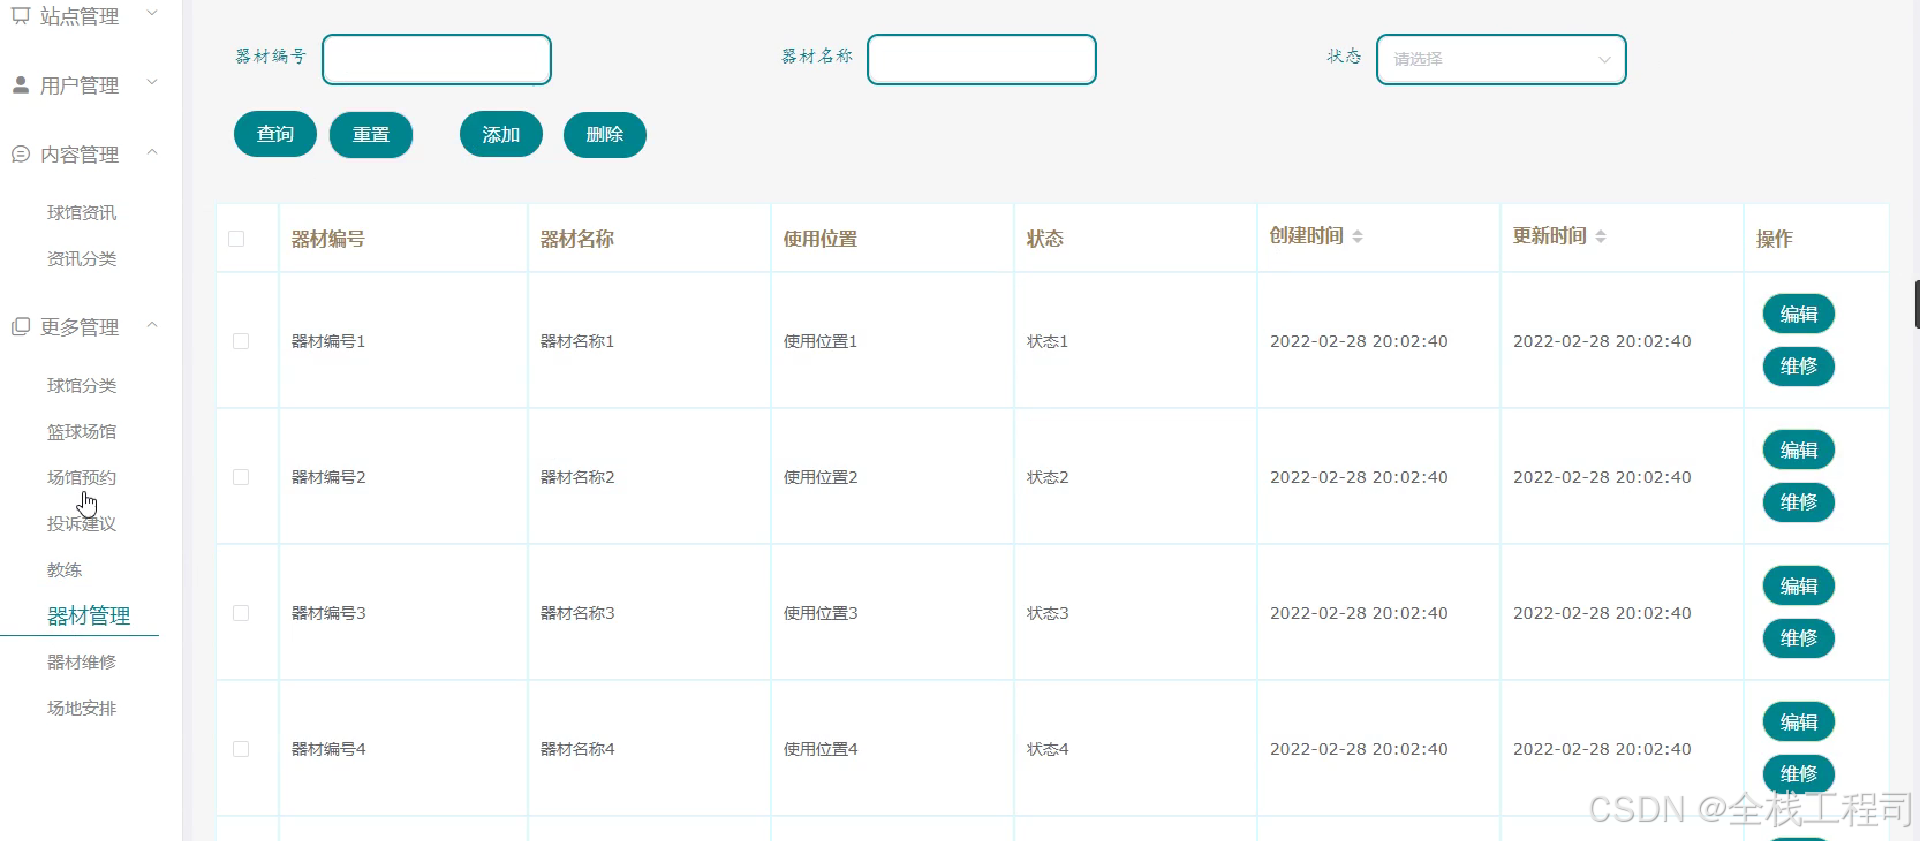Viewport: 1920px width, 841px height.
Task: Click the 添加 button
Action: pyautogui.click(x=501, y=134)
